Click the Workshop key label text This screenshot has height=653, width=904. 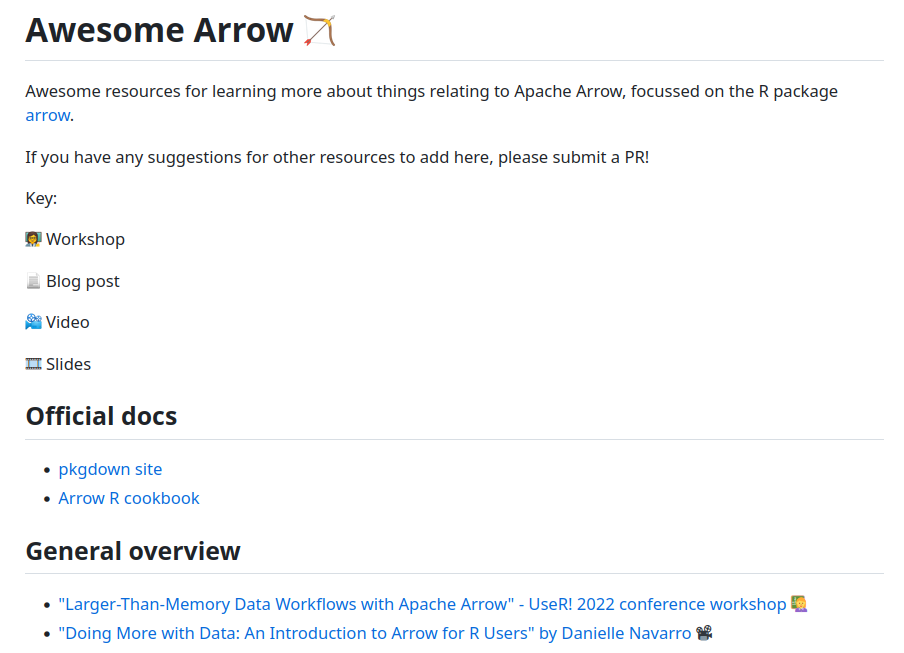(x=86, y=240)
